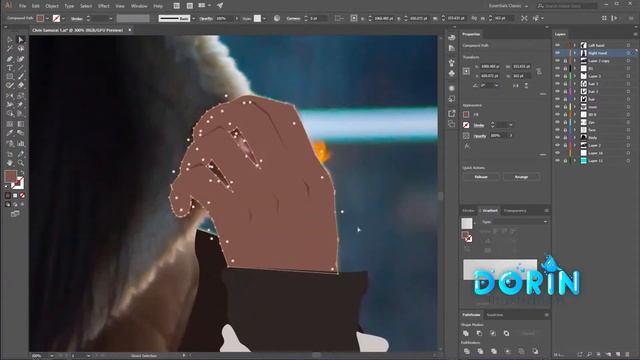This screenshot has width=640, height=360.
Task: Open the Layers panel menu
Action: [x=635, y=34]
